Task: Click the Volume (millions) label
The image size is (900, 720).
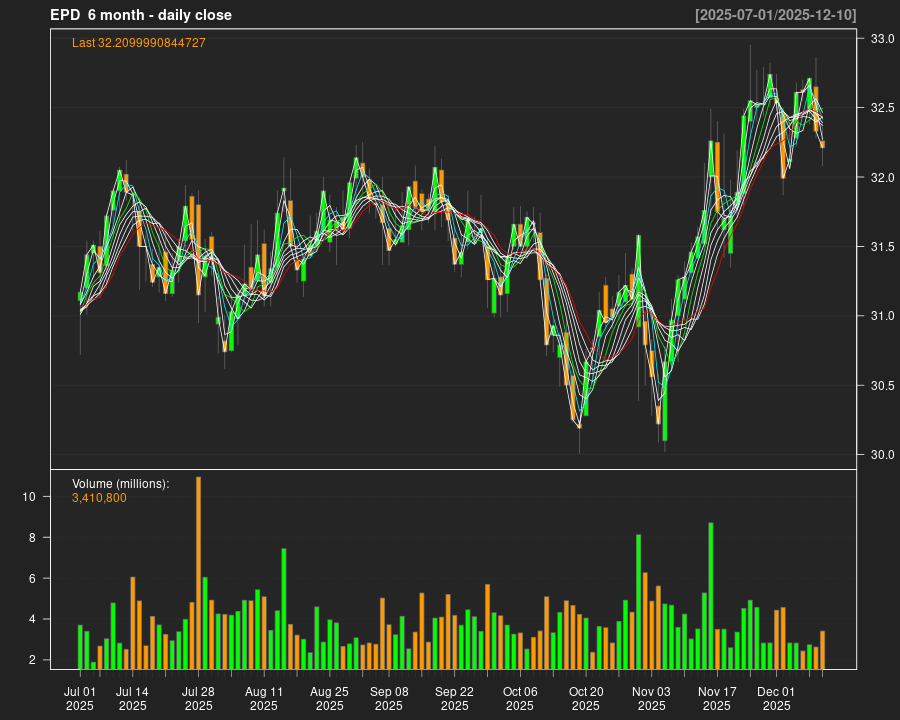Action: (x=121, y=484)
